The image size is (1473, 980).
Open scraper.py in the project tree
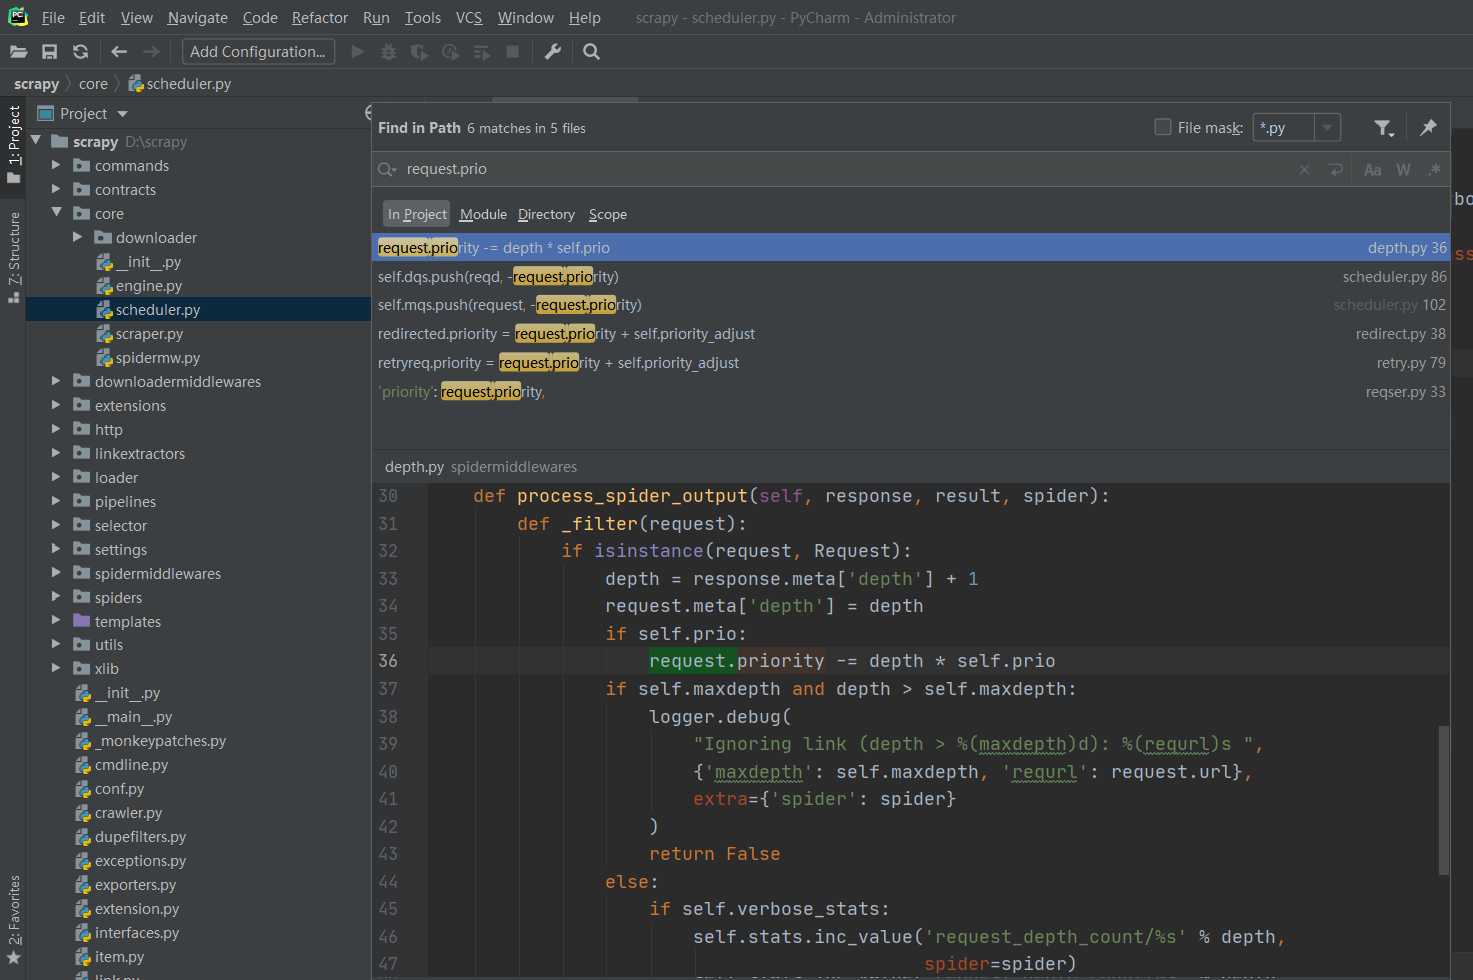149,334
